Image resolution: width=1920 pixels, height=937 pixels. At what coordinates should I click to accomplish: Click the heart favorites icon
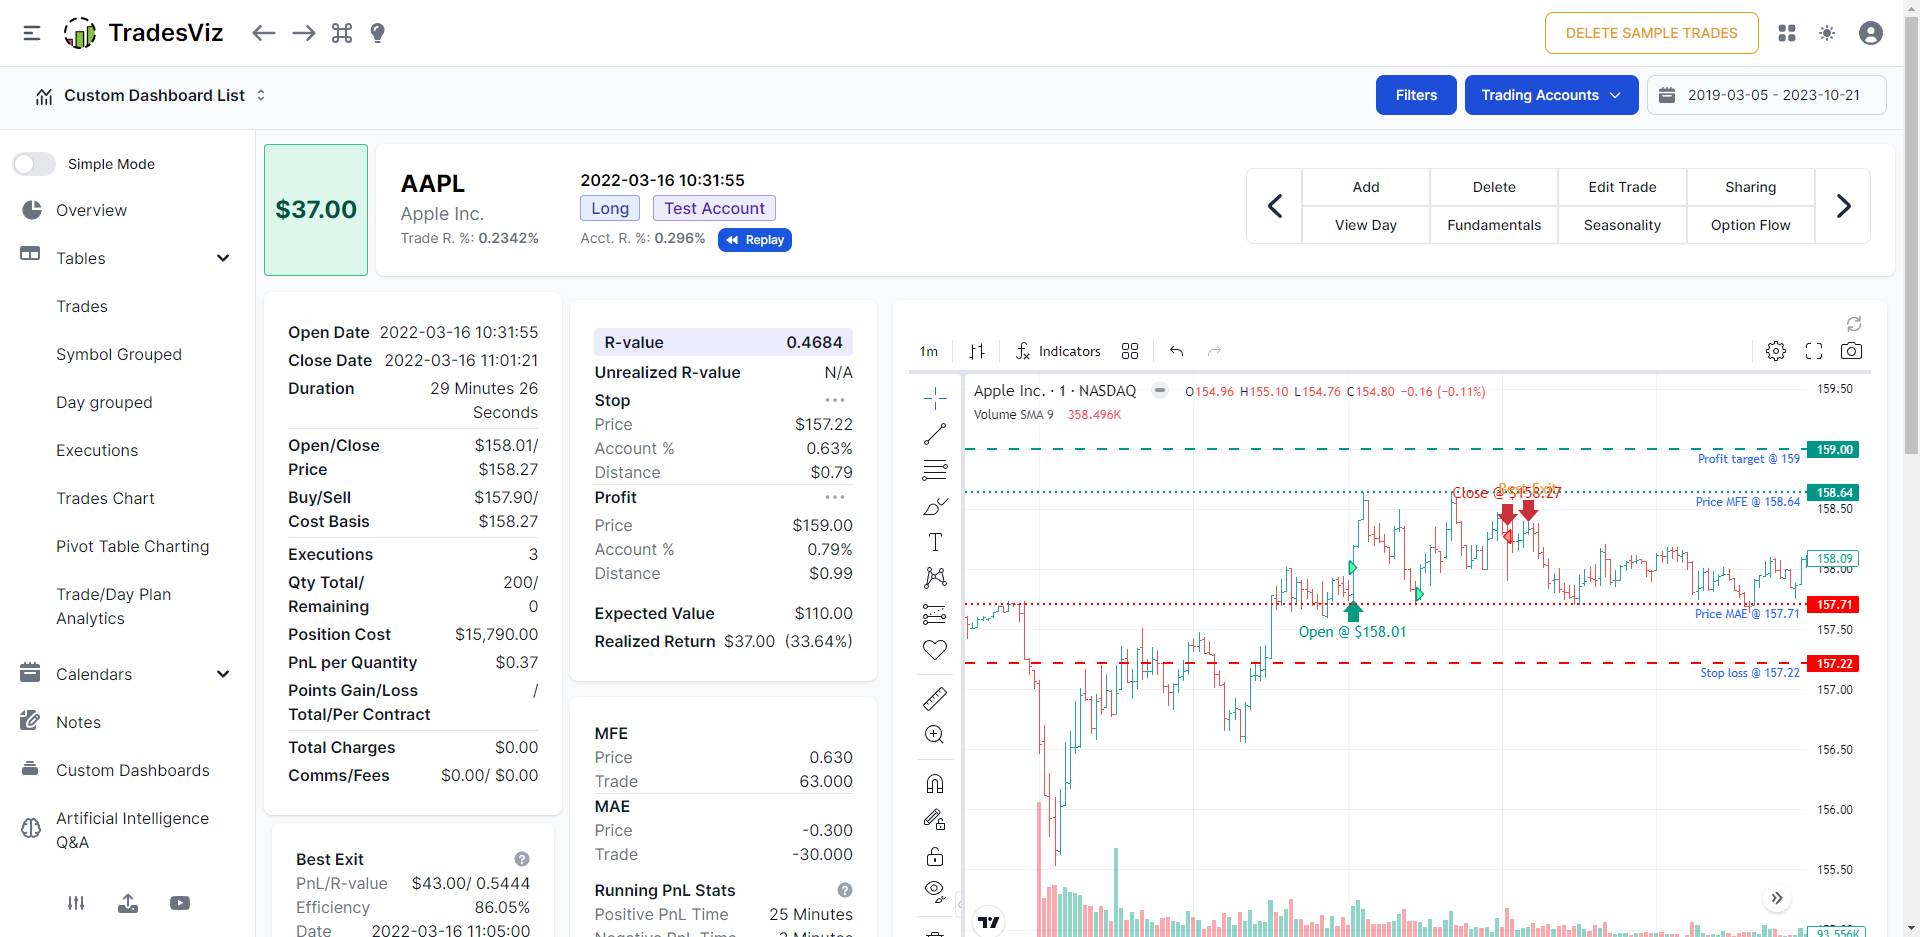coord(935,650)
